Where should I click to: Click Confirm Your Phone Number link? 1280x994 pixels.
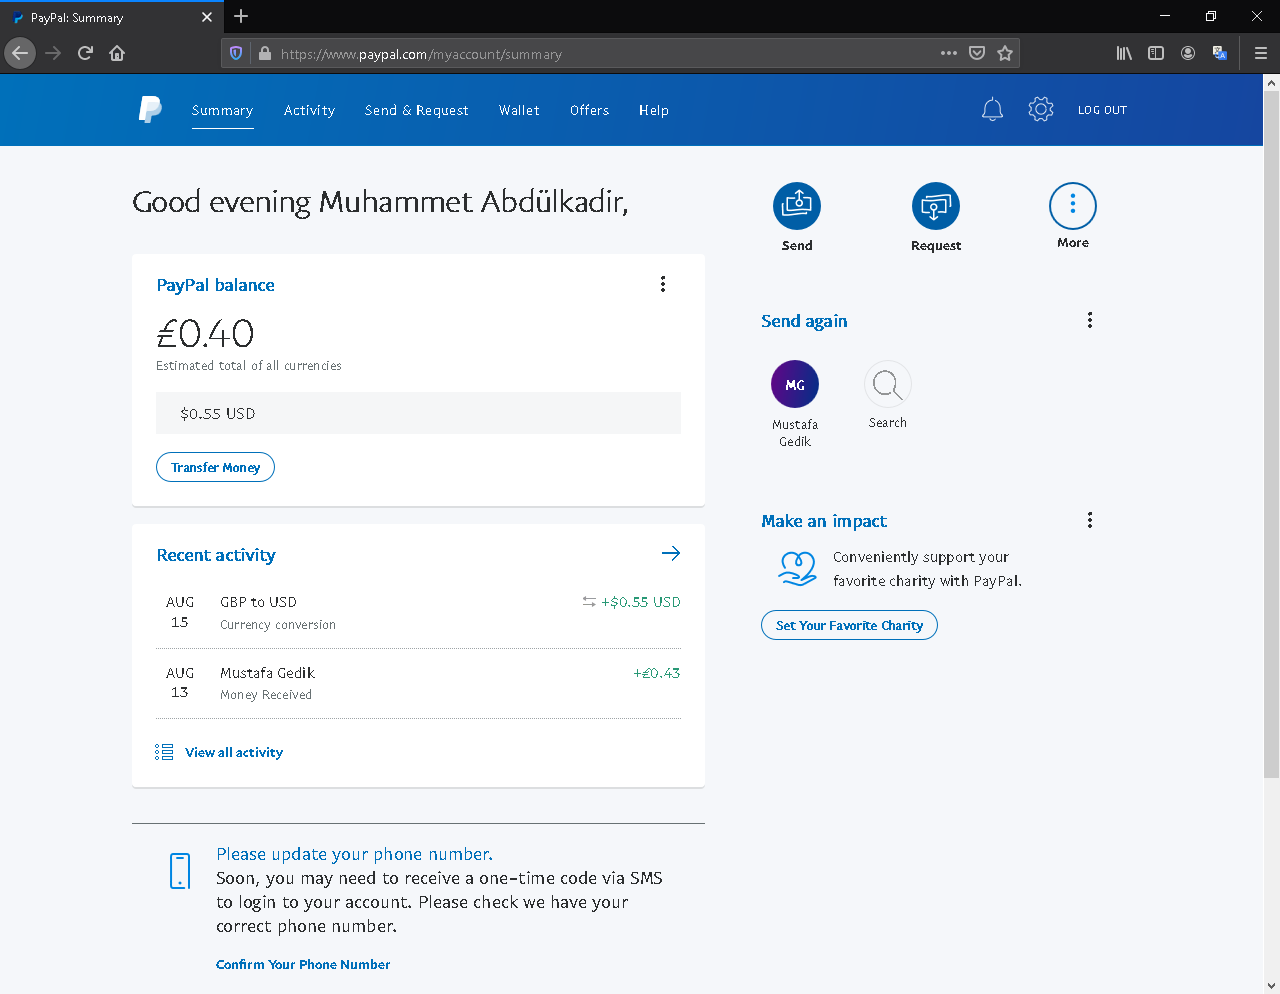coord(303,964)
